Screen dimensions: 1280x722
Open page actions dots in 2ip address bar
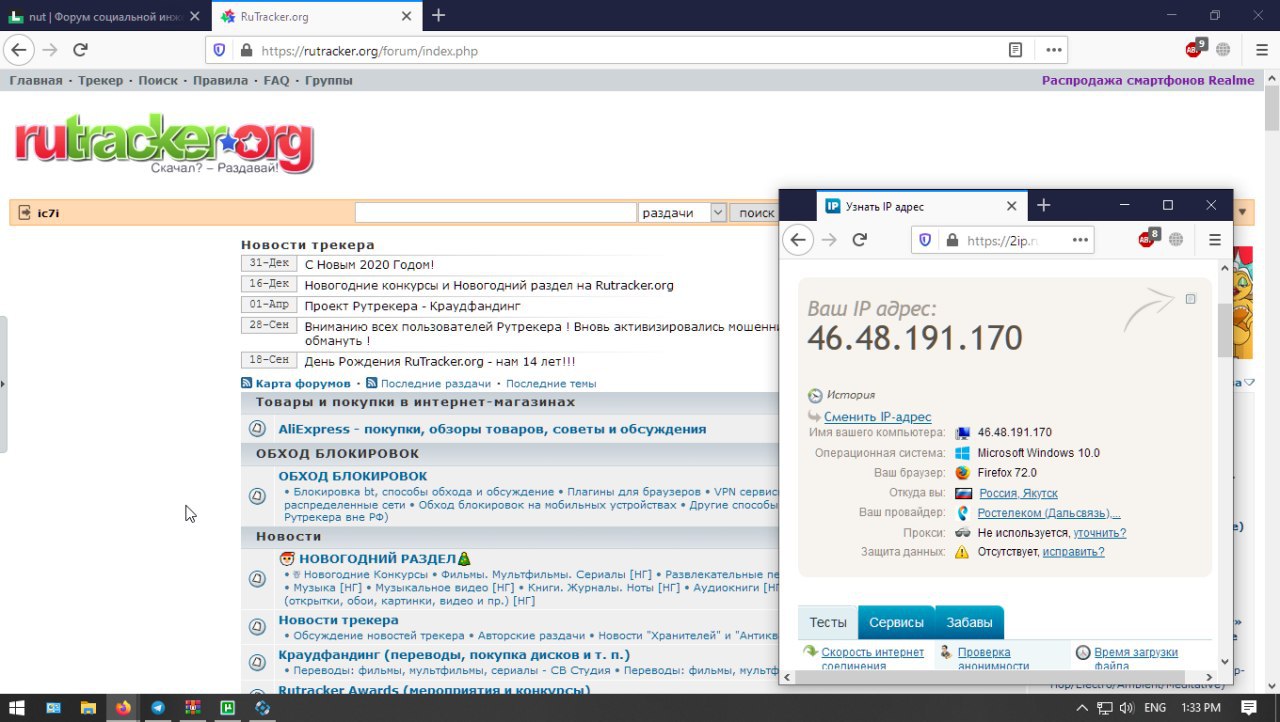(1080, 240)
